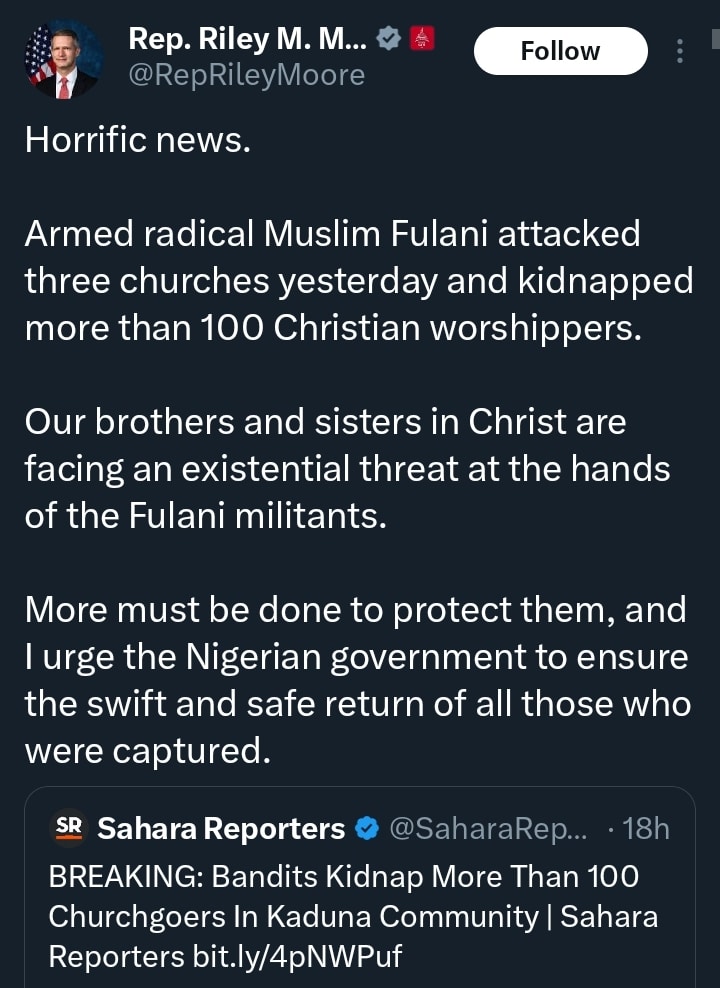Image resolution: width=720 pixels, height=988 pixels.
Task: Click the 18h timestamp on quoted post
Action: pos(645,829)
